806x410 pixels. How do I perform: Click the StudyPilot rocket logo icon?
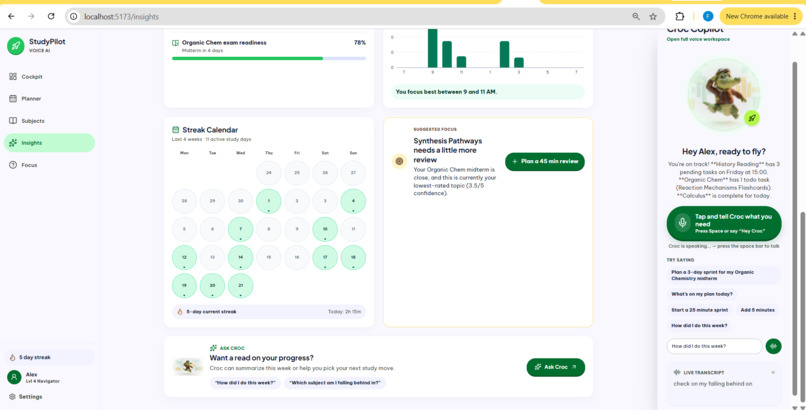[15, 46]
